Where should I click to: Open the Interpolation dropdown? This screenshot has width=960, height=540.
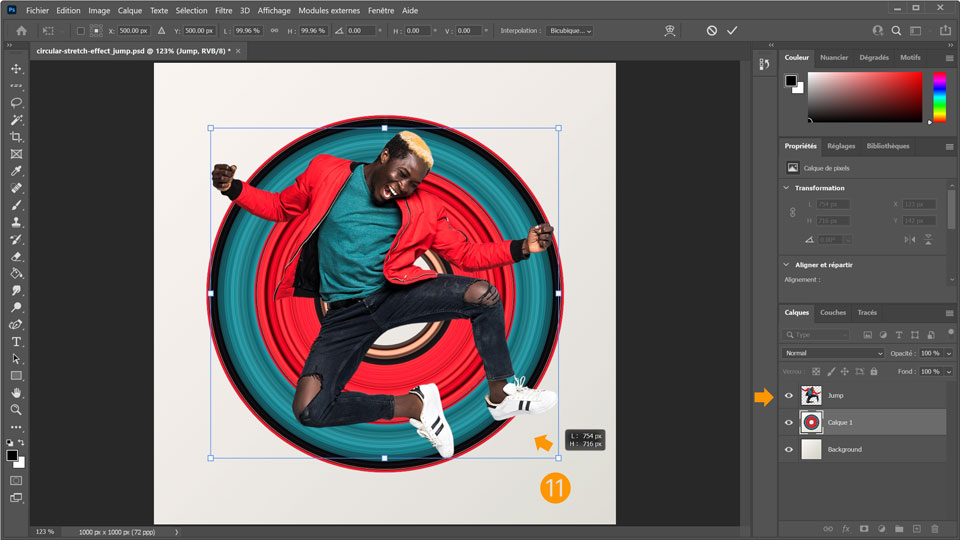pyautogui.click(x=569, y=31)
